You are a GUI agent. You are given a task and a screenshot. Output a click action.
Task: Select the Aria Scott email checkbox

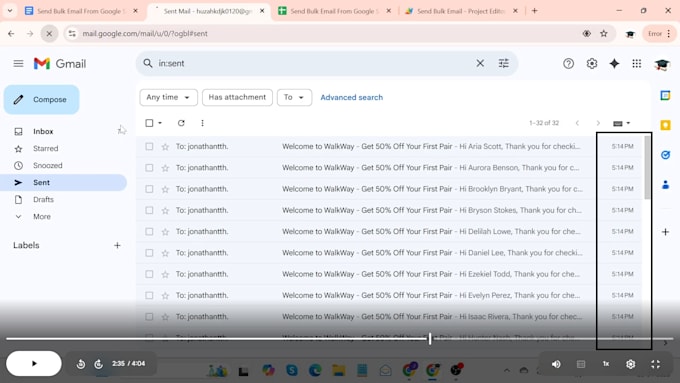pos(149,147)
